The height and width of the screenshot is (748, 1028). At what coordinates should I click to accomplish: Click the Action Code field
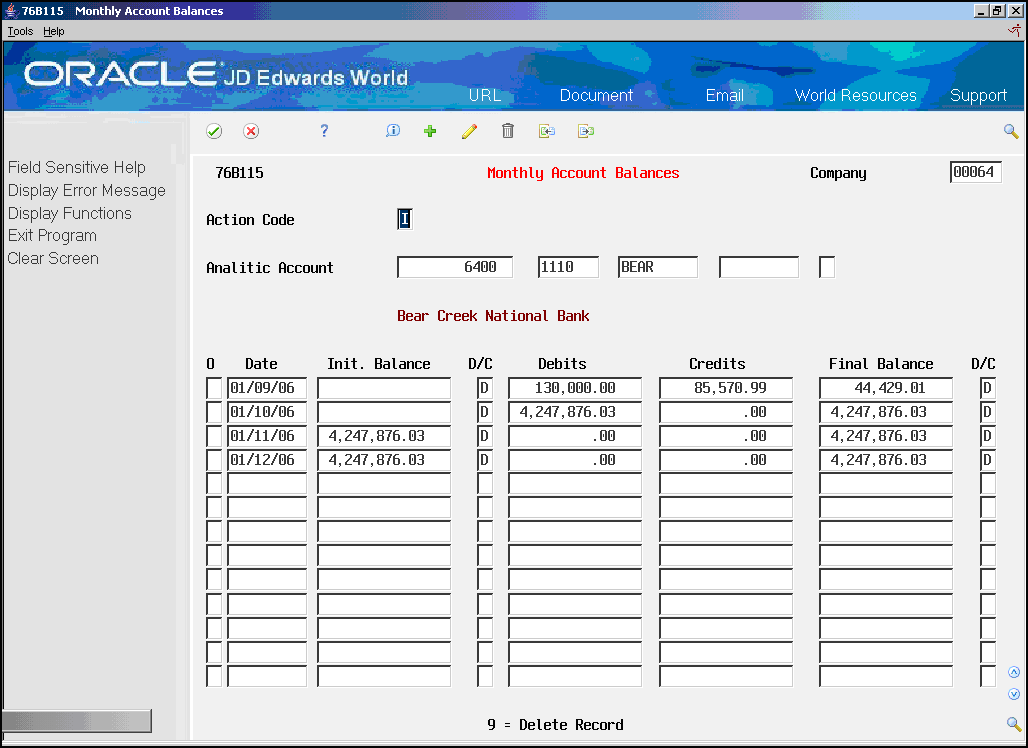pos(405,219)
